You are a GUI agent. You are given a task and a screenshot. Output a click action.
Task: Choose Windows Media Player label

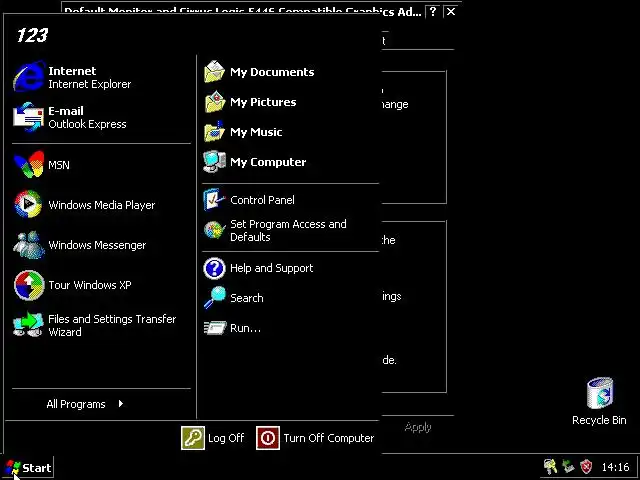coord(102,205)
